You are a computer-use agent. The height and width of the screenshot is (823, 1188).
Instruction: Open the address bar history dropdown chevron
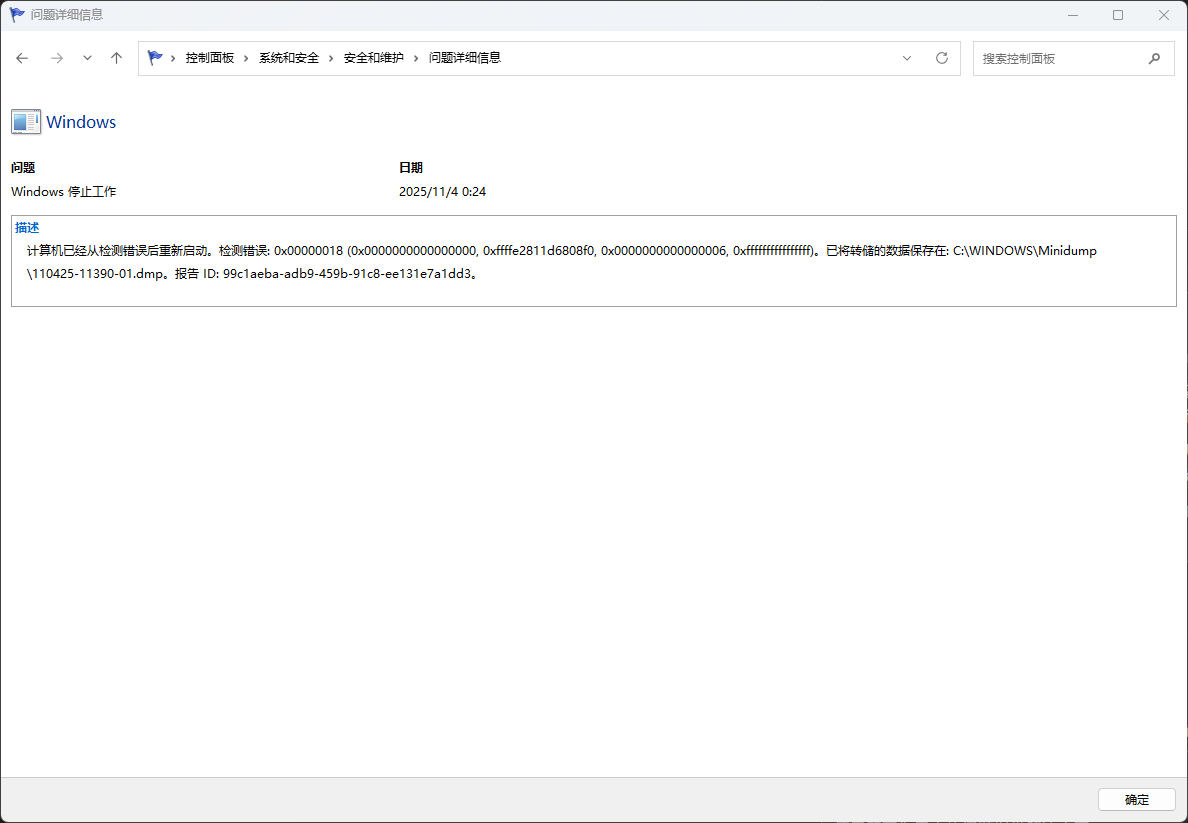(906, 58)
